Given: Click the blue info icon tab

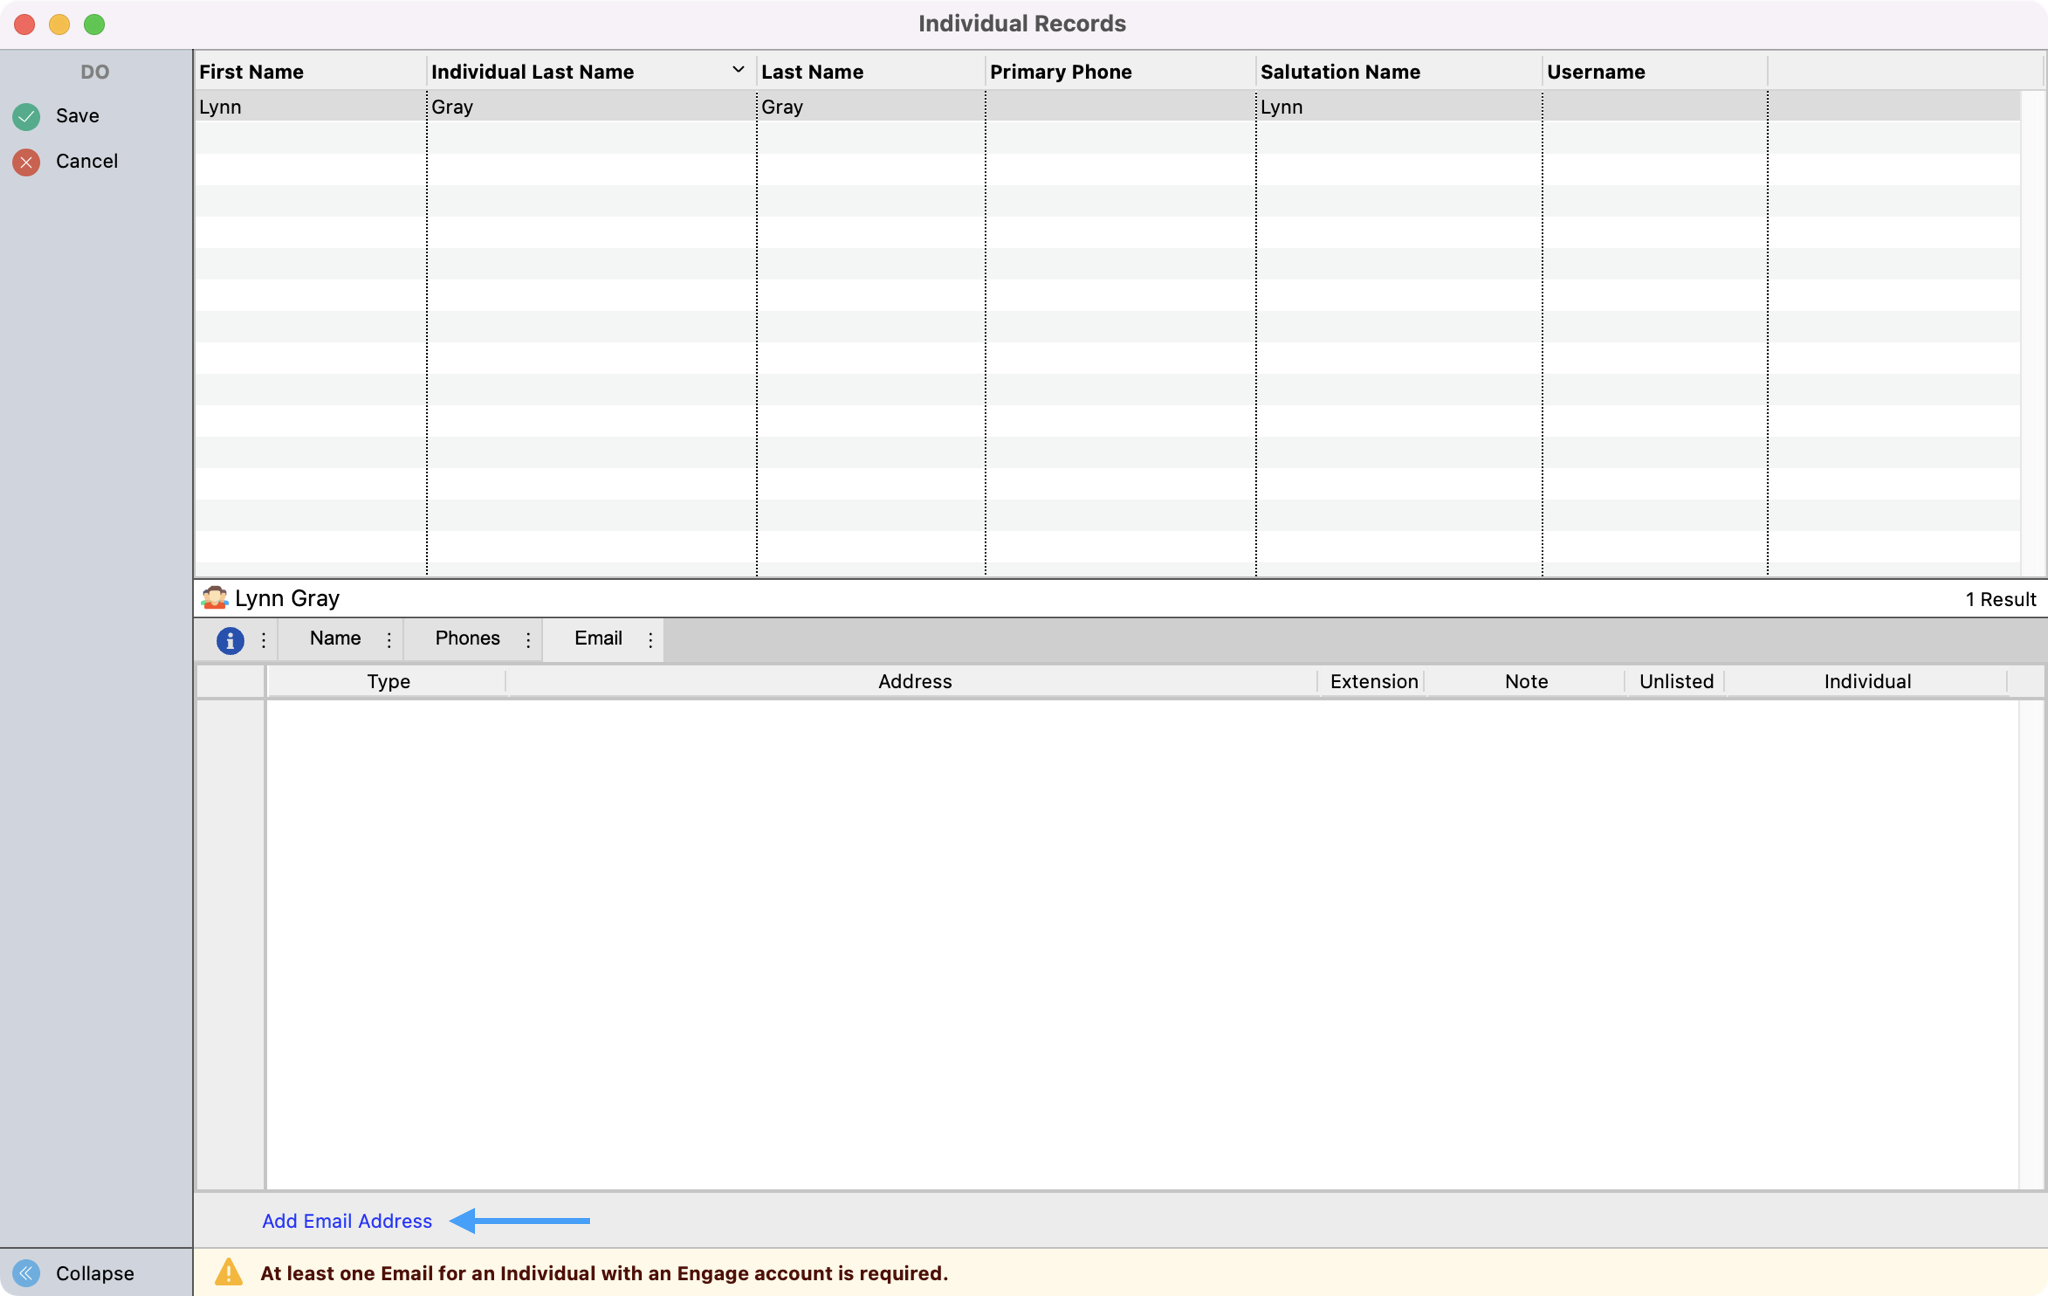Looking at the screenshot, I should click(x=230, y=640).
